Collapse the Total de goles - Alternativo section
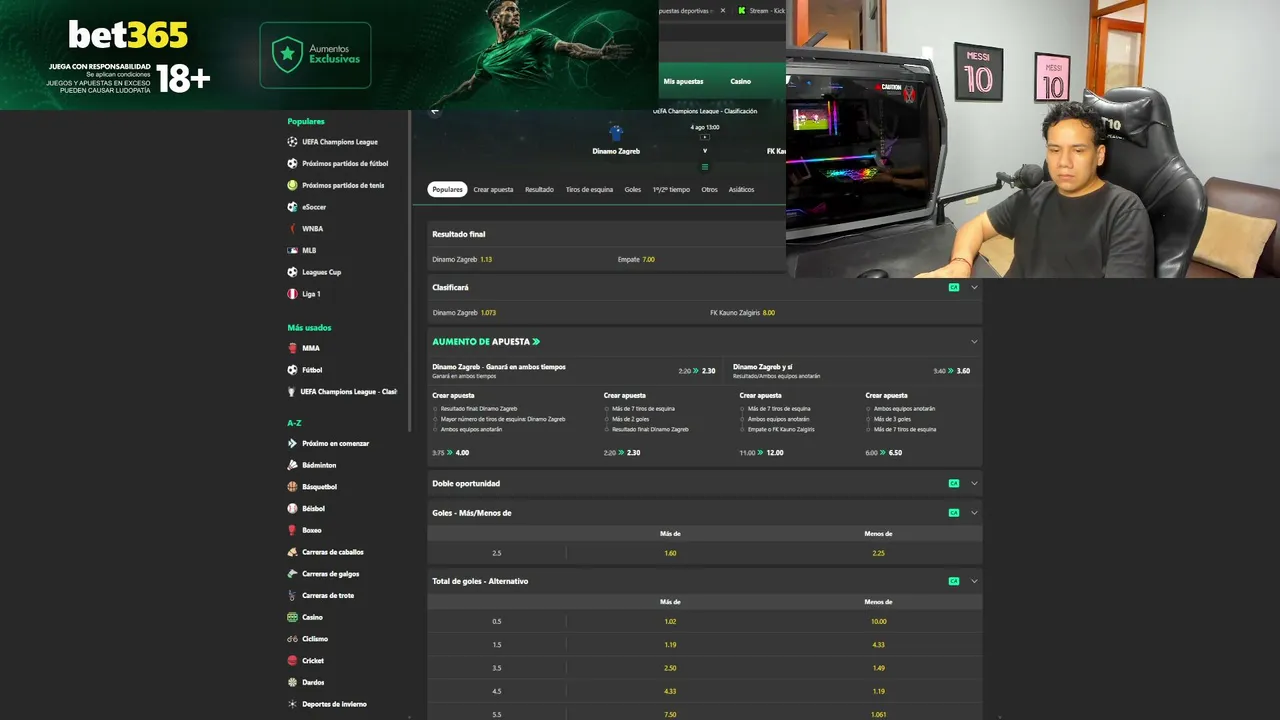This screenshot has width=1280, height=720. (974, 581)
